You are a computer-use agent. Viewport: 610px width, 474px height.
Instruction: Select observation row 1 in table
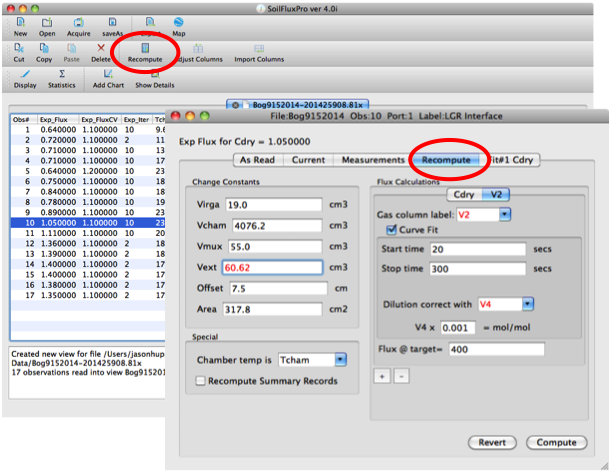point(88,130)
